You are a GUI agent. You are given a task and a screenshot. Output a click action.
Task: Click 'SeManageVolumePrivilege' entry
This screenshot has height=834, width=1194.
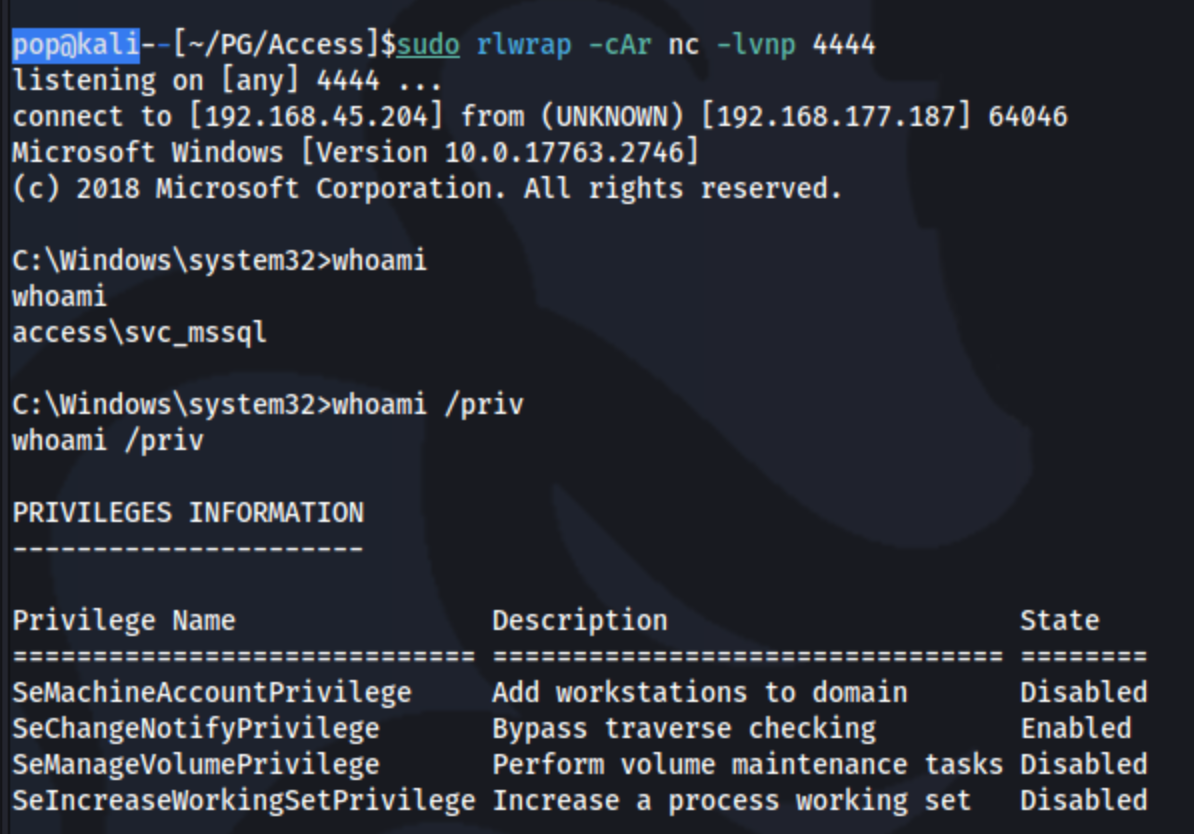(x=196, y=765)
